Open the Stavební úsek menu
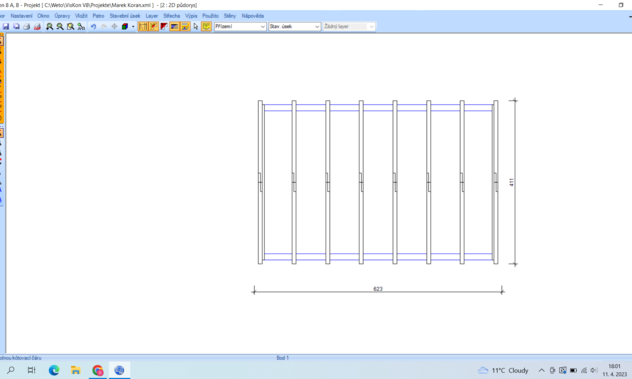The height and width of the screenshot is (379, 632). tap(125, 16)
